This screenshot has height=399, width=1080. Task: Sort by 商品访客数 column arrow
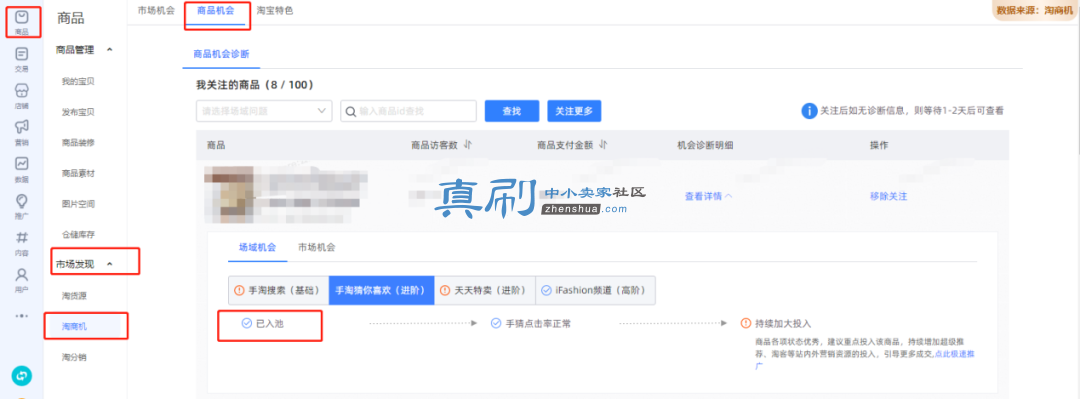click(x=467, y=145)
